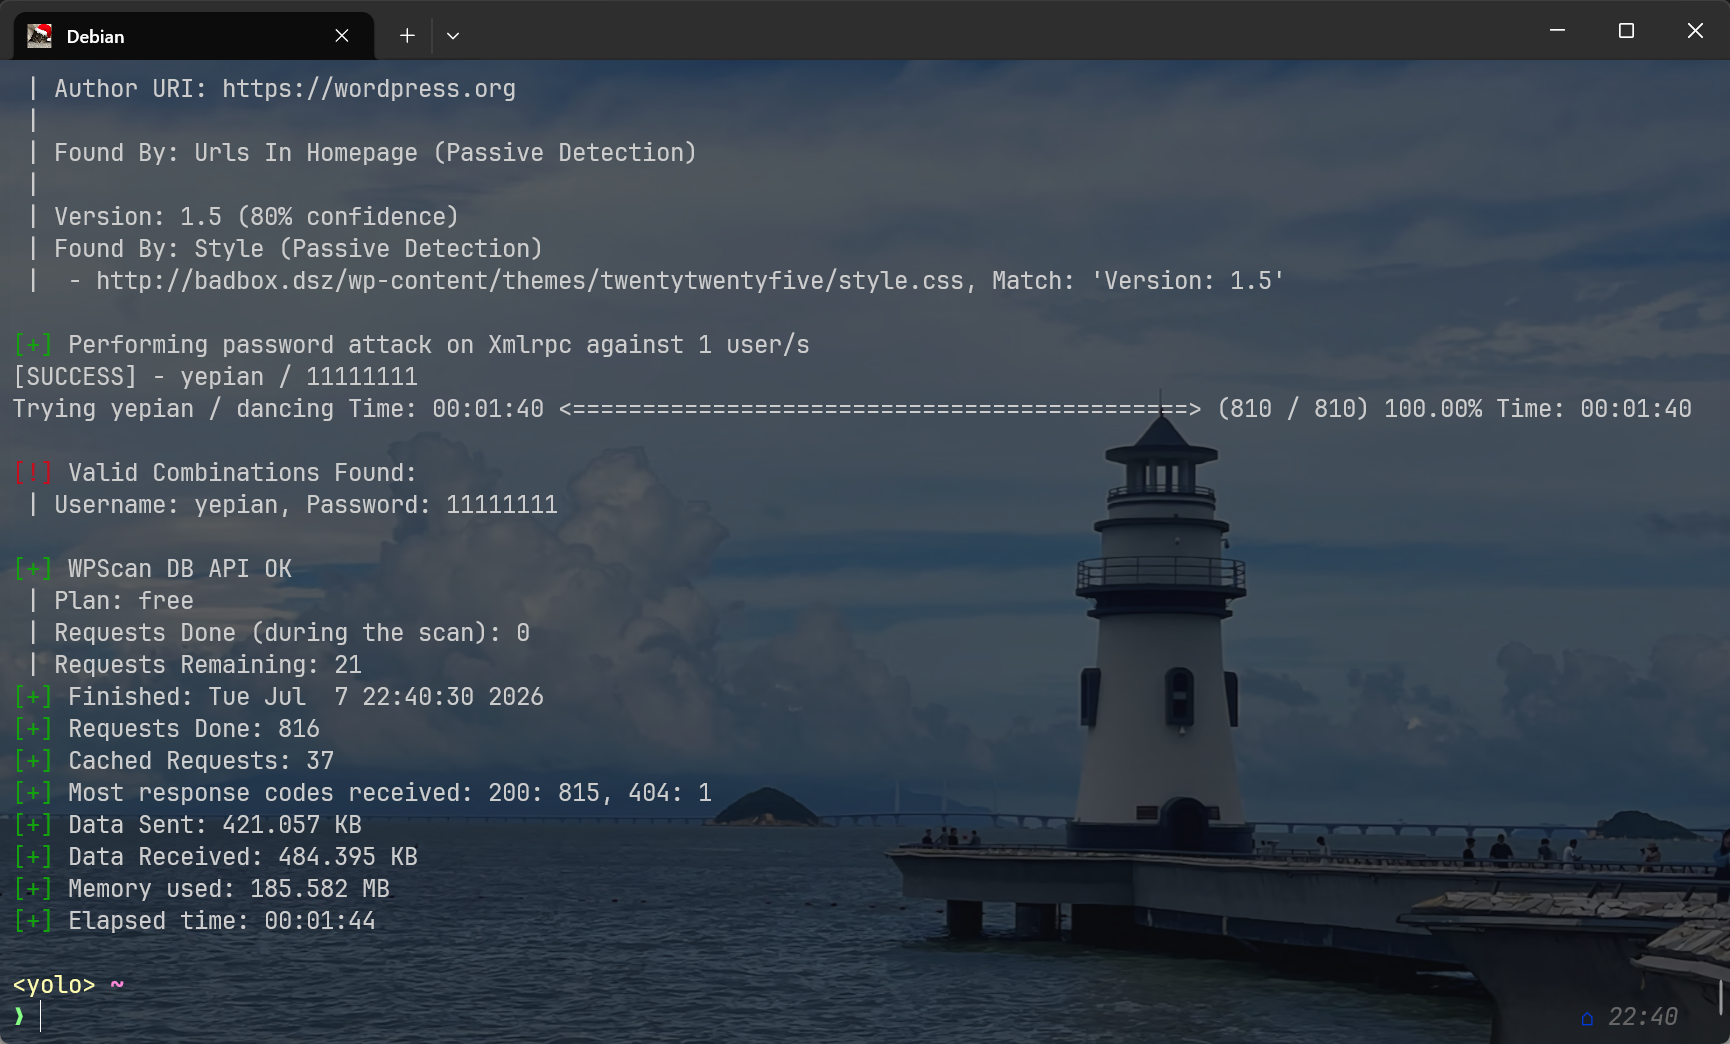Click 'Found By: Style (Passive Detection)' line

pyautogui.click(x=298, y=249)
